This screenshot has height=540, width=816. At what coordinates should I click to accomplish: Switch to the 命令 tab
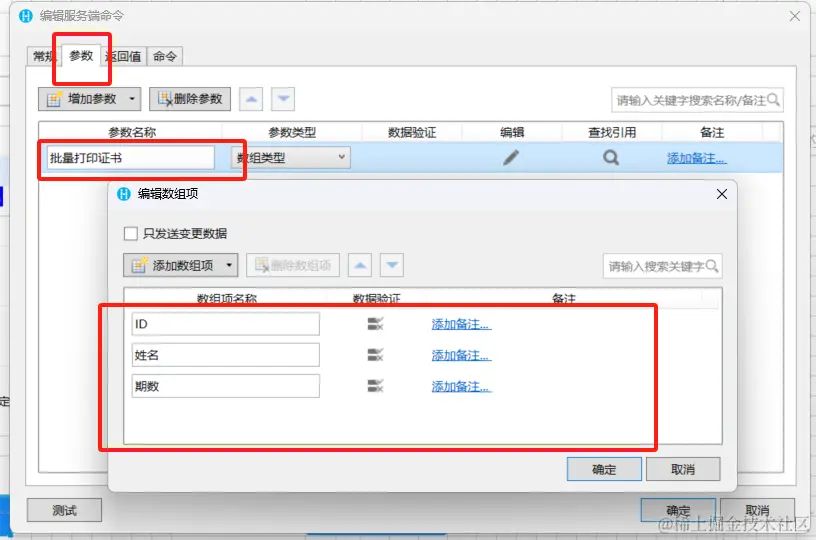point(164,56)
